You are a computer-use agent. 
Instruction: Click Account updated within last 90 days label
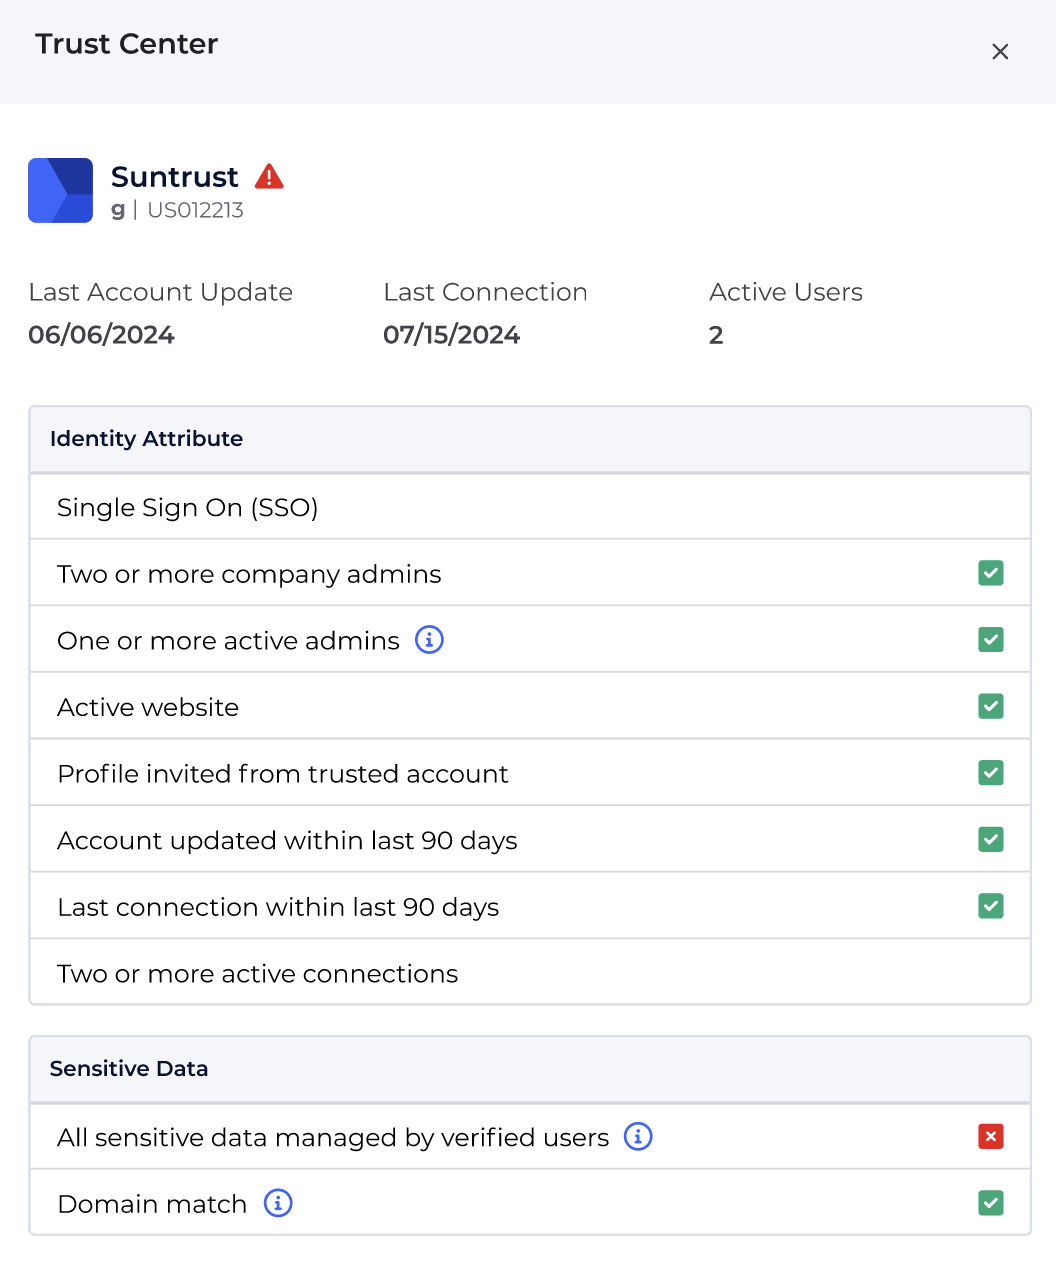287,841
